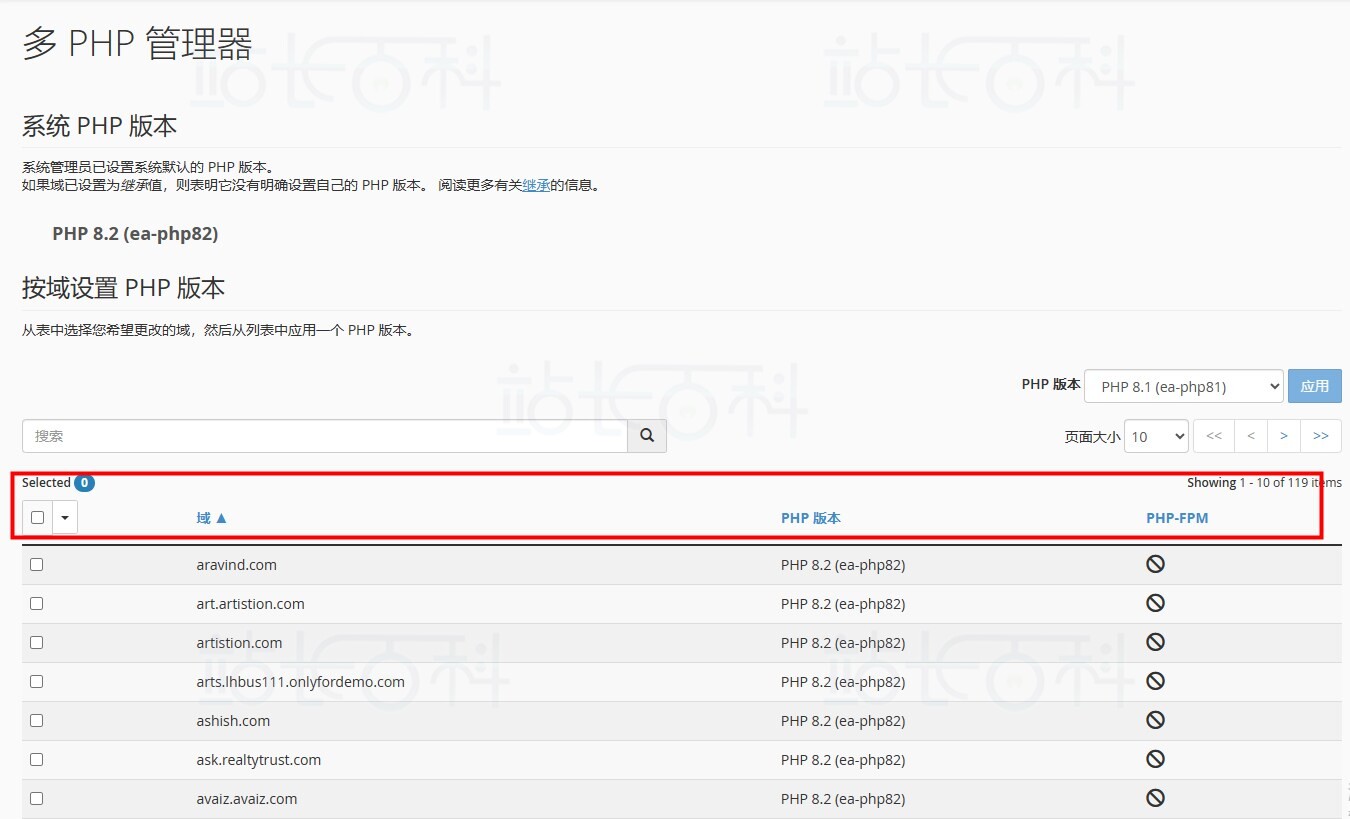Viewport: 1350px width, 819px height.
Task: Click PHP-FPM disabled icon for art.artistion.com
Action: click(1155, 603)
